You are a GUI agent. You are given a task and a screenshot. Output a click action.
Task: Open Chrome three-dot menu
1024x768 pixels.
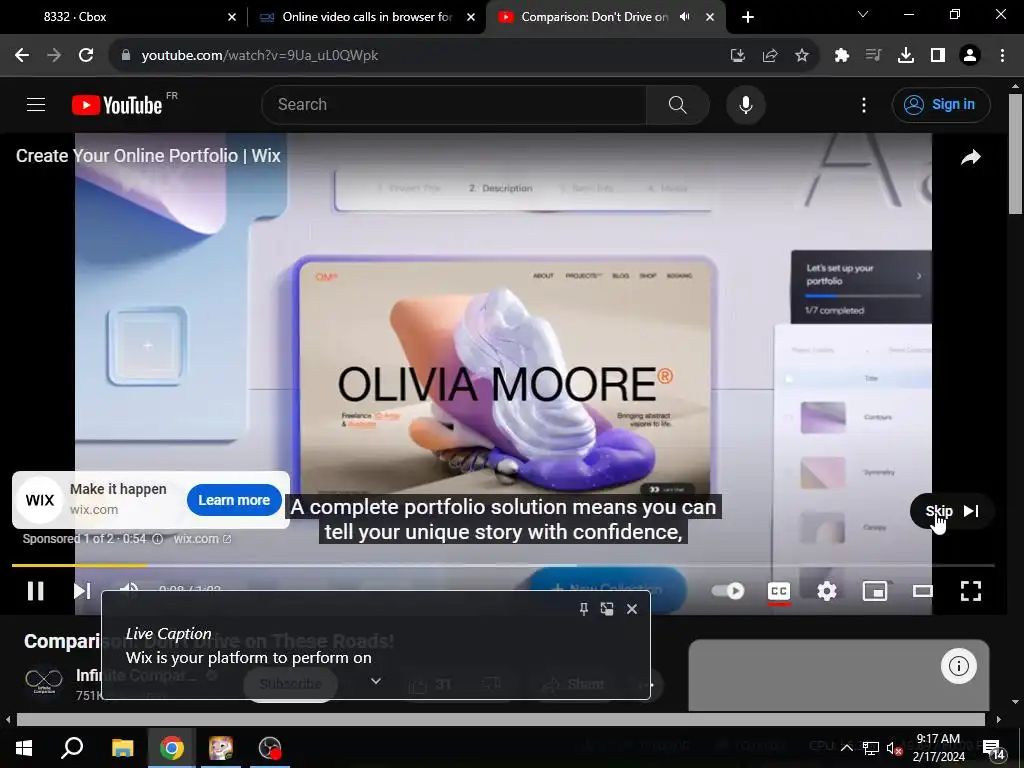tap(1002, 56)
